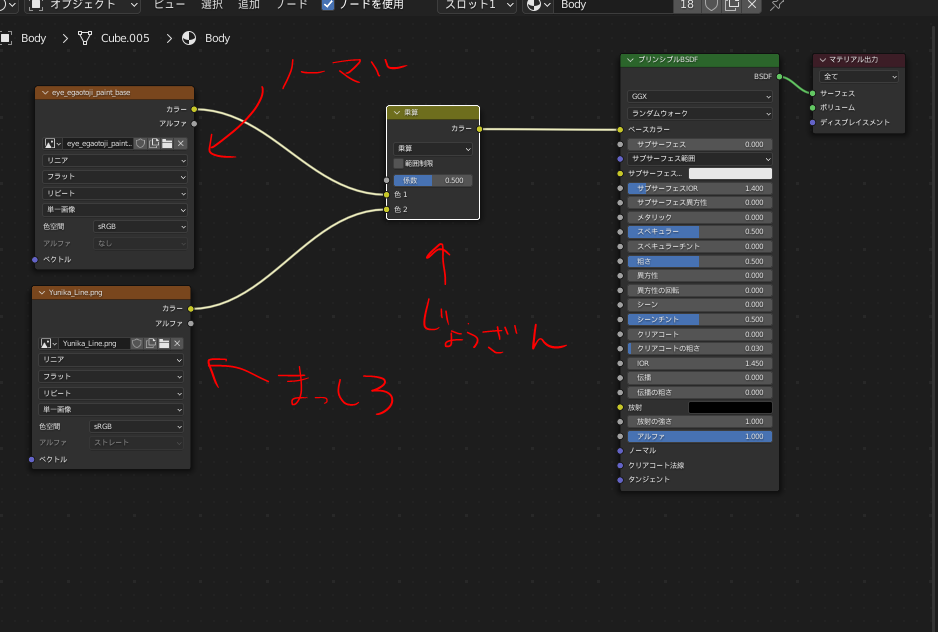This screenshot has width=938, height=632.
Task: Click the pin icon in the header
Action: point(777,5)
